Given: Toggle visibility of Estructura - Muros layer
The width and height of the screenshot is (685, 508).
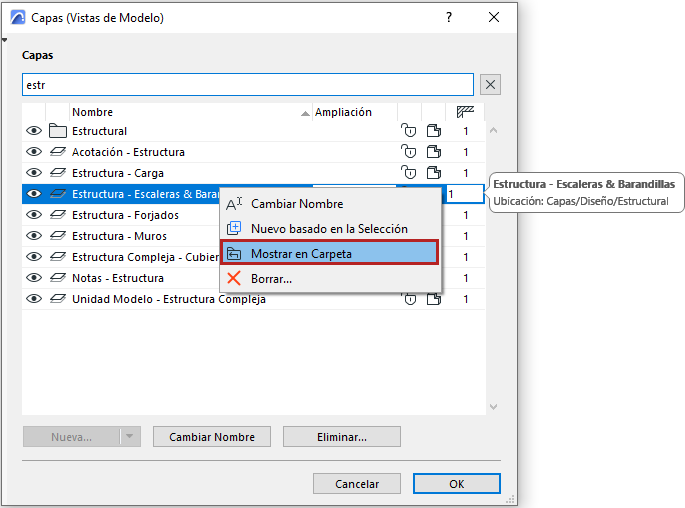Looking at the screenshot, I should pos(34,235).
